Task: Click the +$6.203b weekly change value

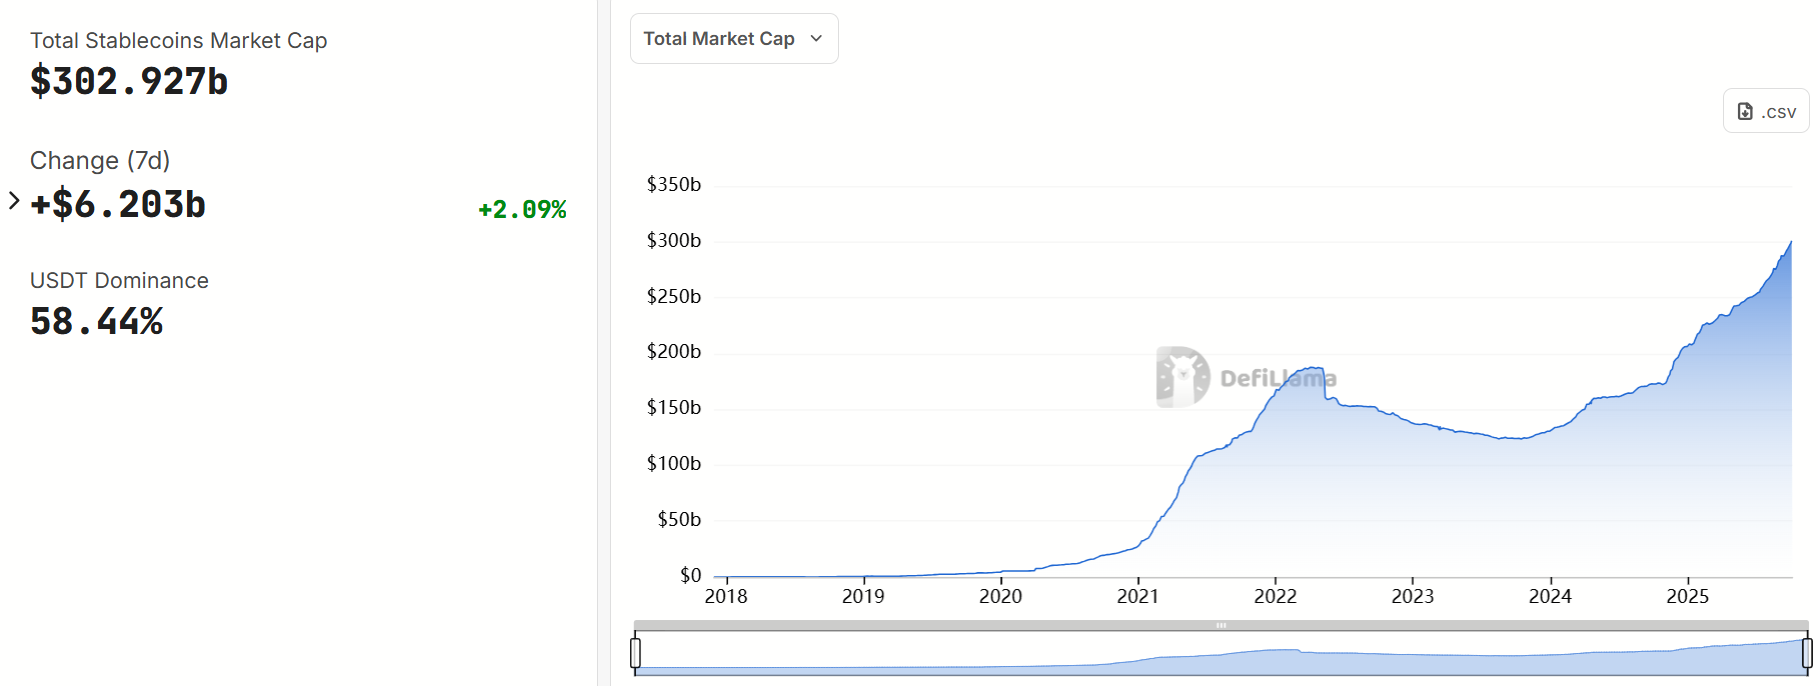Action: [x=118, y=204]
